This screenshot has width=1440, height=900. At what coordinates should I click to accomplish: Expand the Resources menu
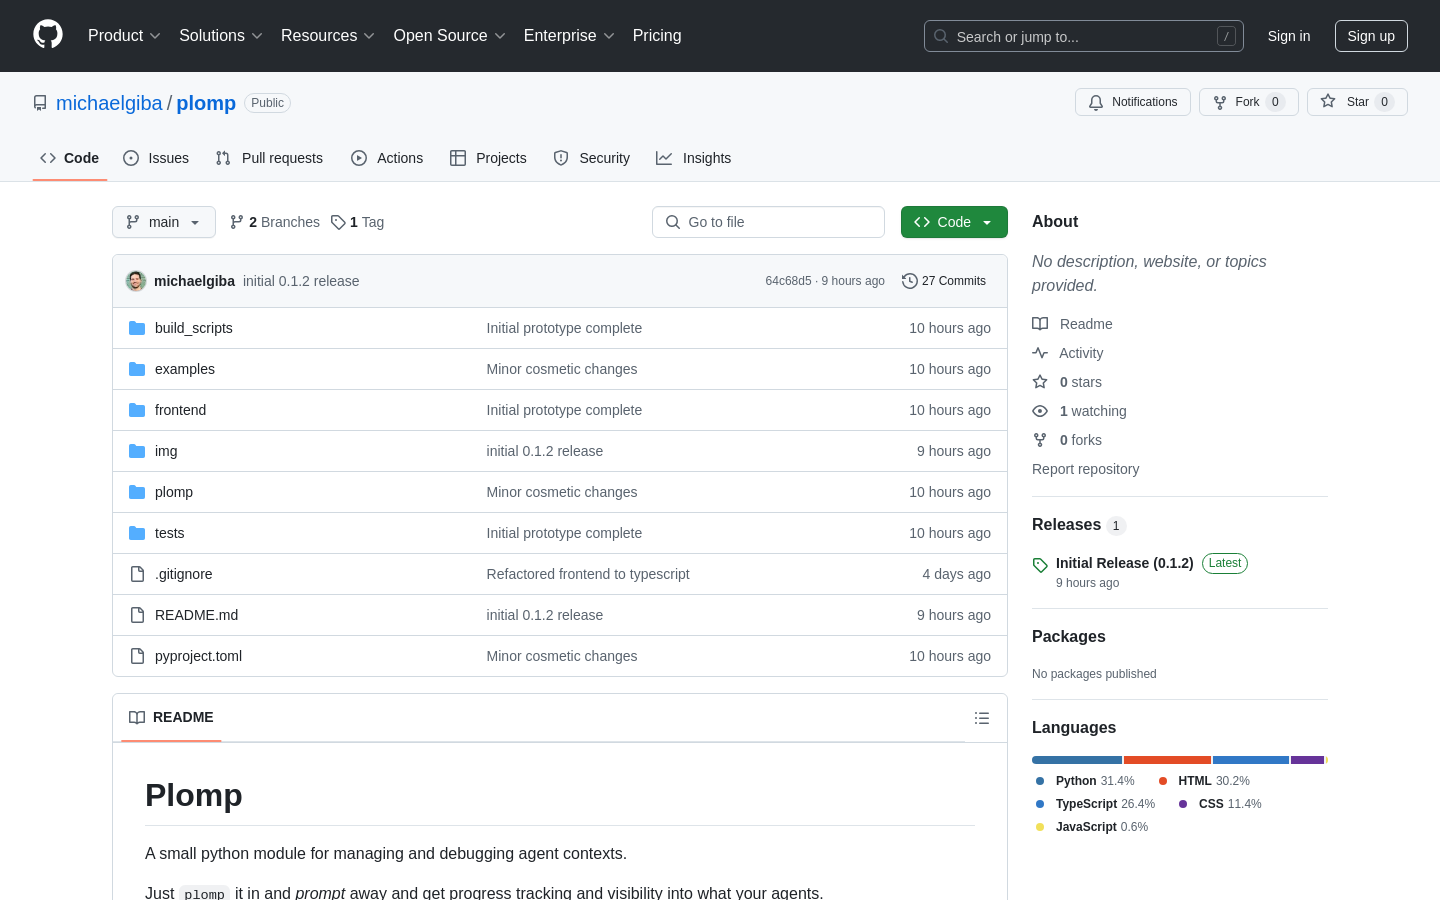point(328,36)
